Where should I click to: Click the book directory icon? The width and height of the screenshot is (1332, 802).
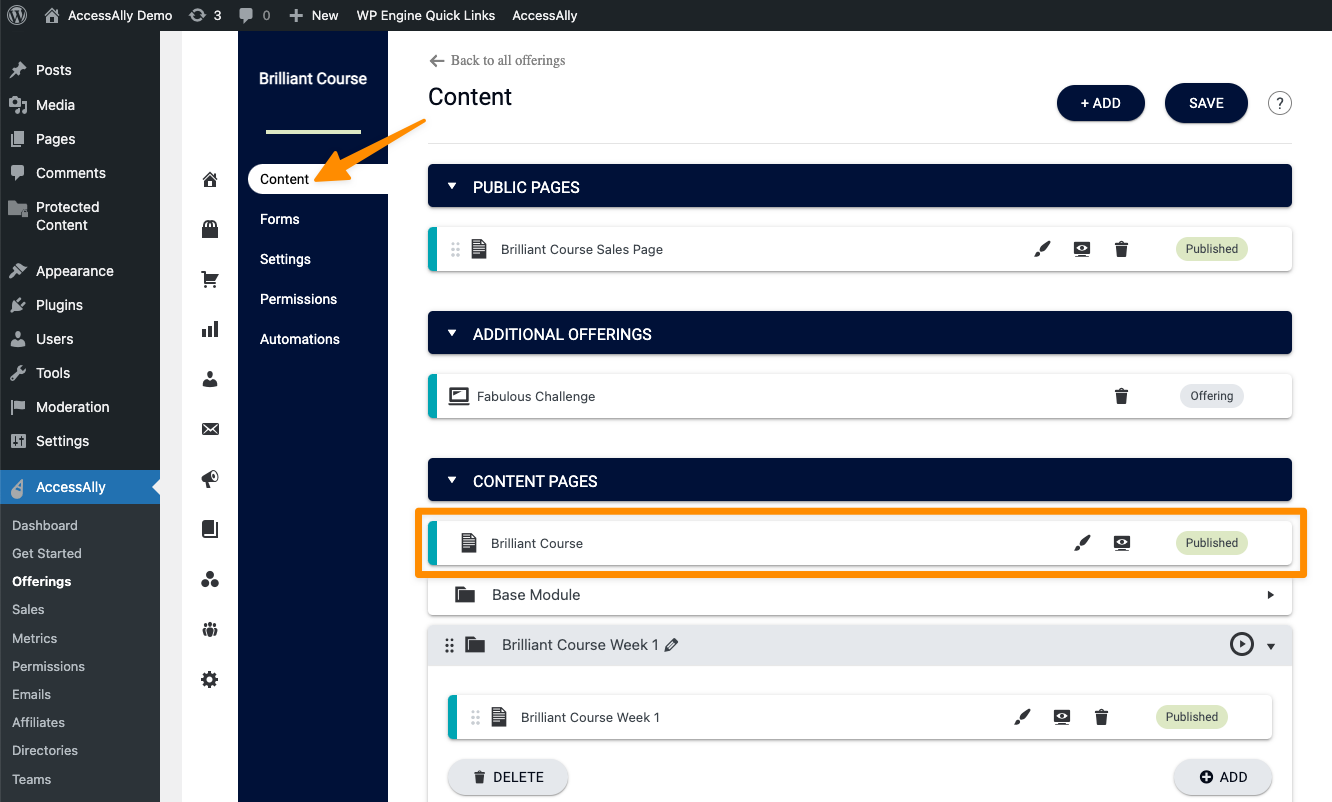[210, 529]
